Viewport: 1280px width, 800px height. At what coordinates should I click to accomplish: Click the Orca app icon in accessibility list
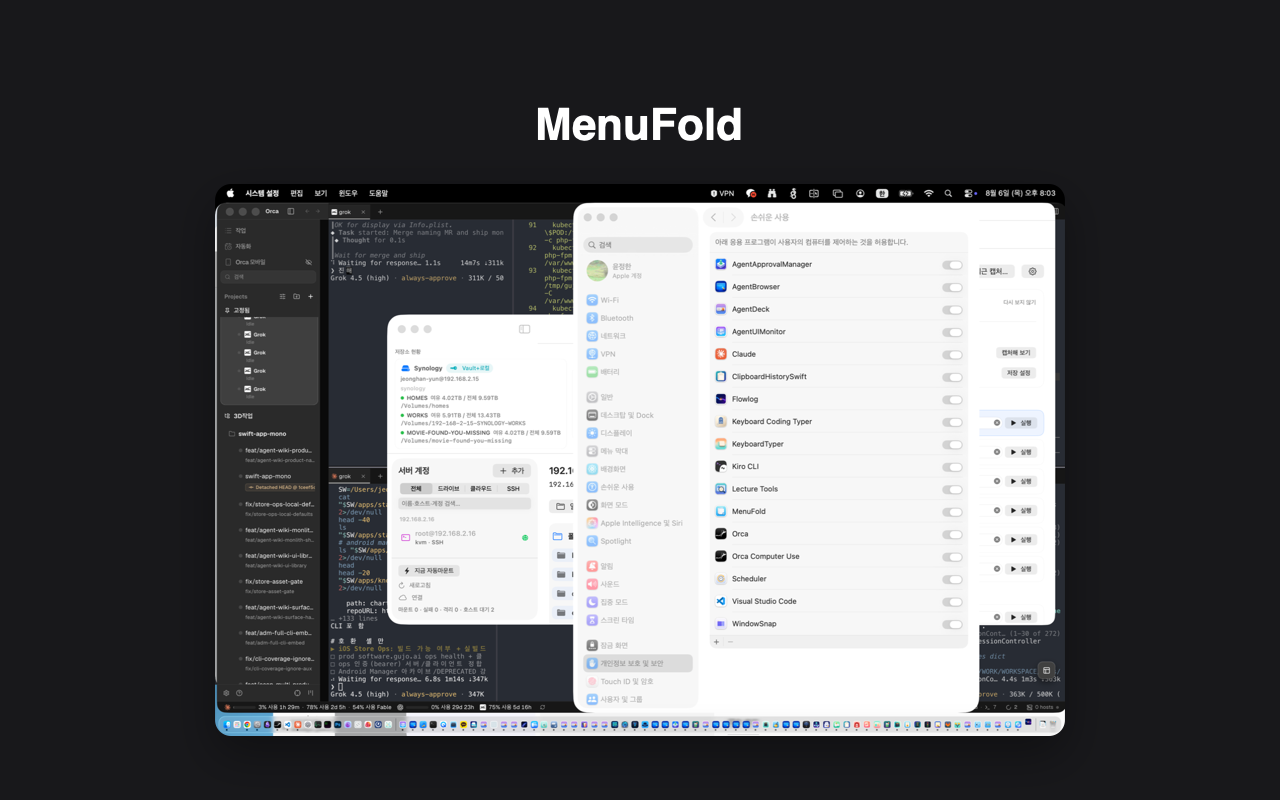click(x=721, y=534)
